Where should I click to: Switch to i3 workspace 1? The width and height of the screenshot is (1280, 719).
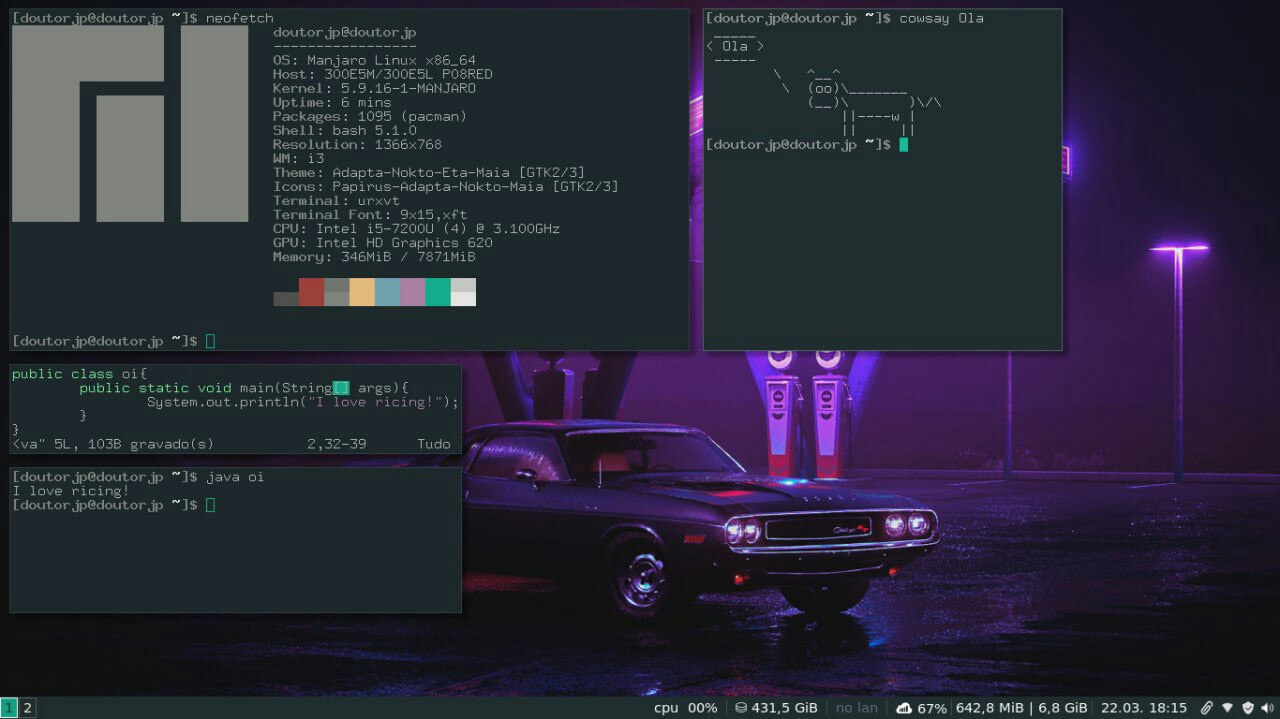(x=9, y=708)
